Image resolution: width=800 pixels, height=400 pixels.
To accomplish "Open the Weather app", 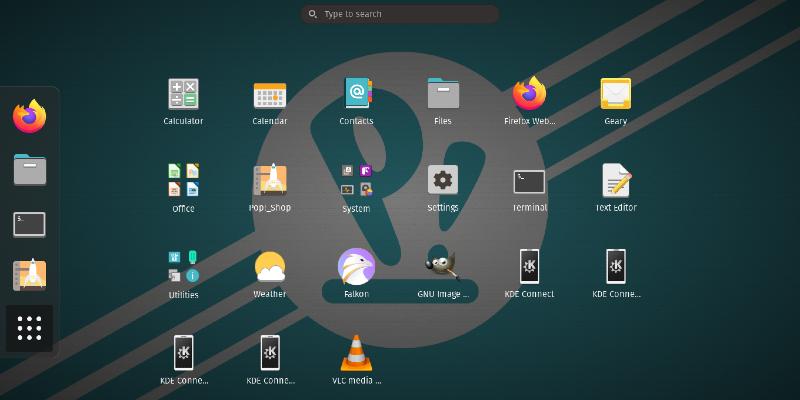I will pyautogui.click(x=270, y=267).
